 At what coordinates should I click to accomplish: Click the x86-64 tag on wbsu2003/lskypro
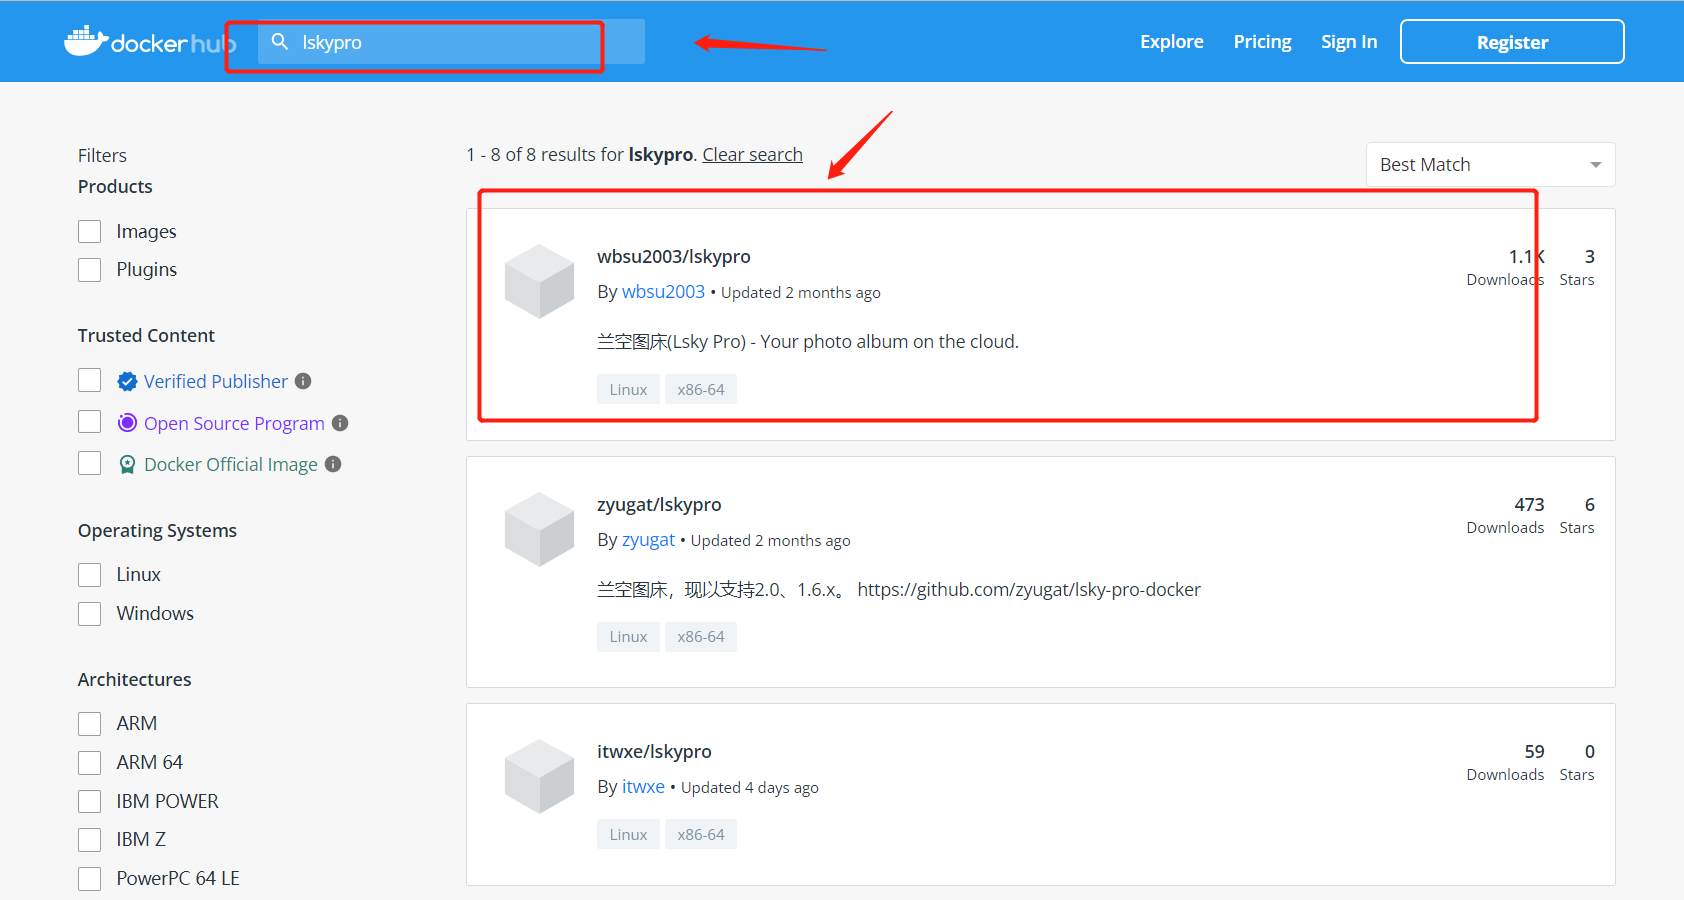[x=701, y=389]
